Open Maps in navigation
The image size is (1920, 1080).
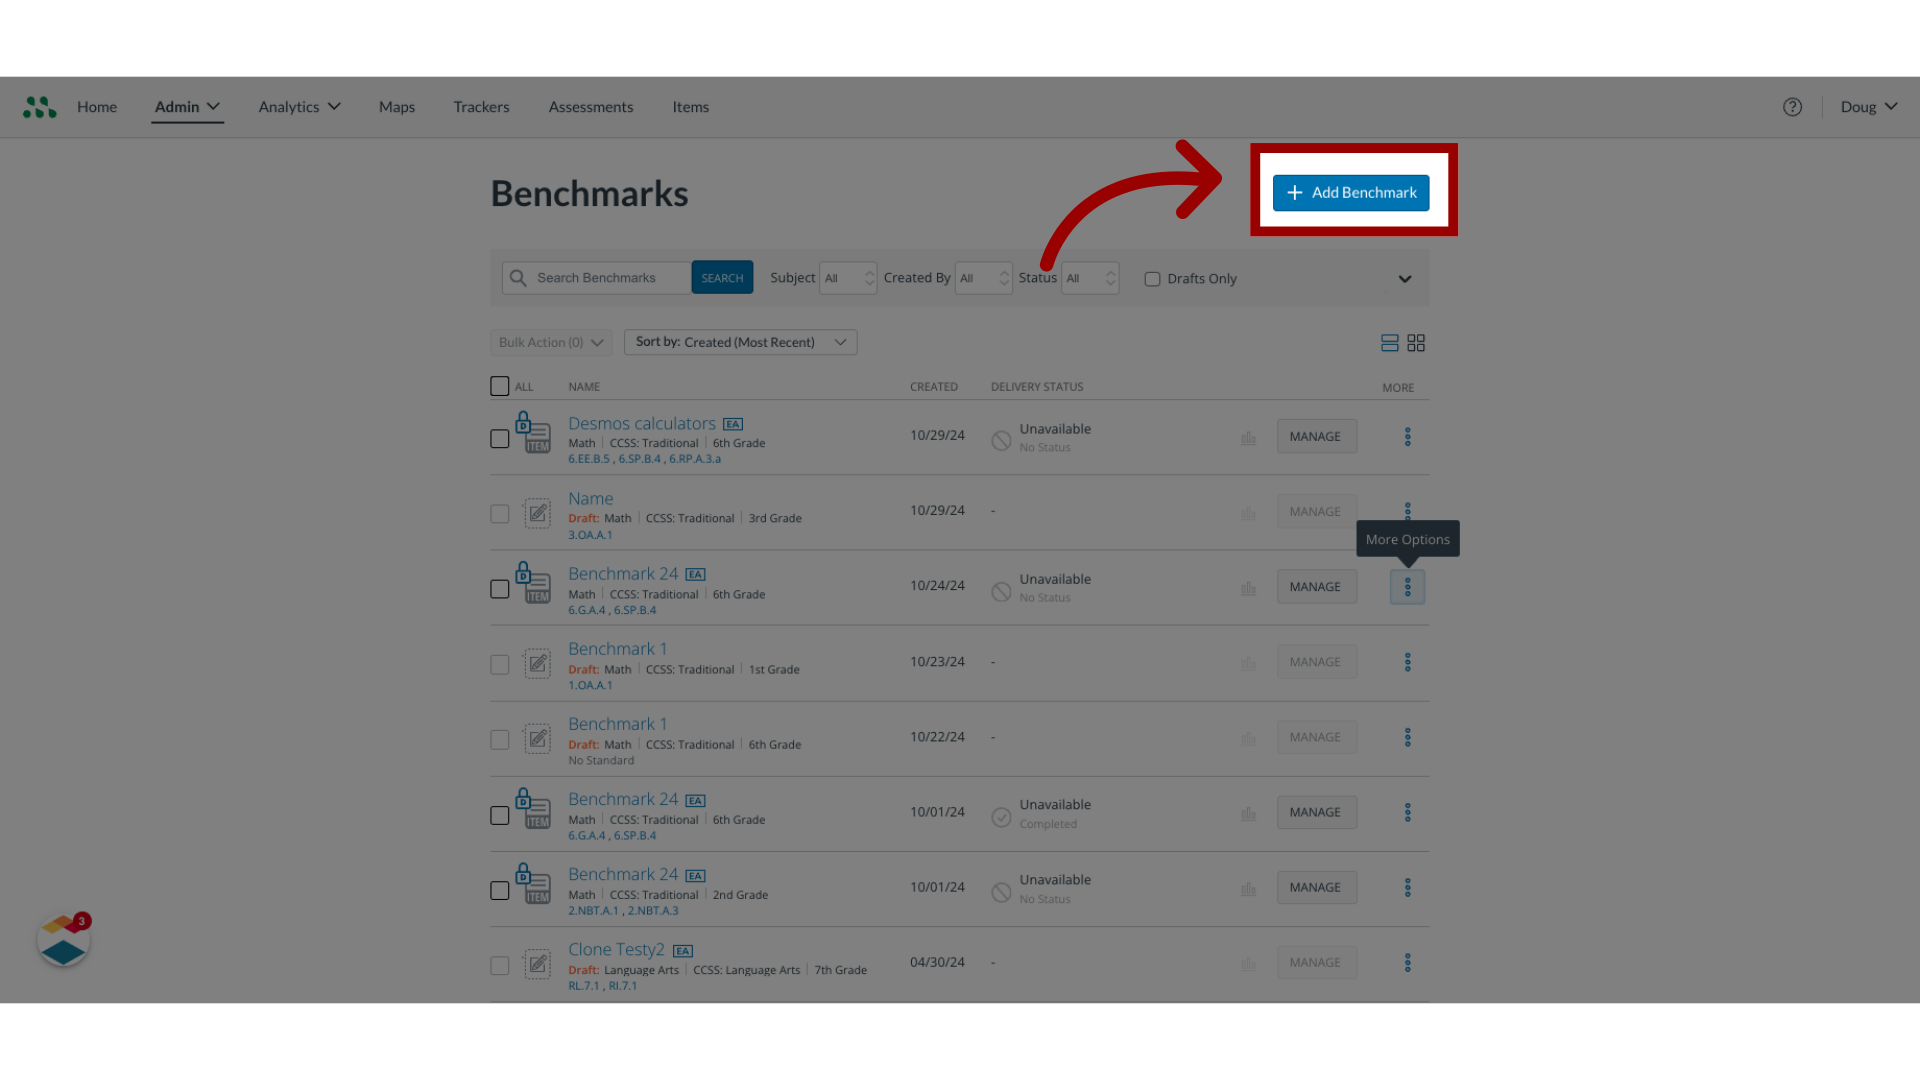pos(397,107)
